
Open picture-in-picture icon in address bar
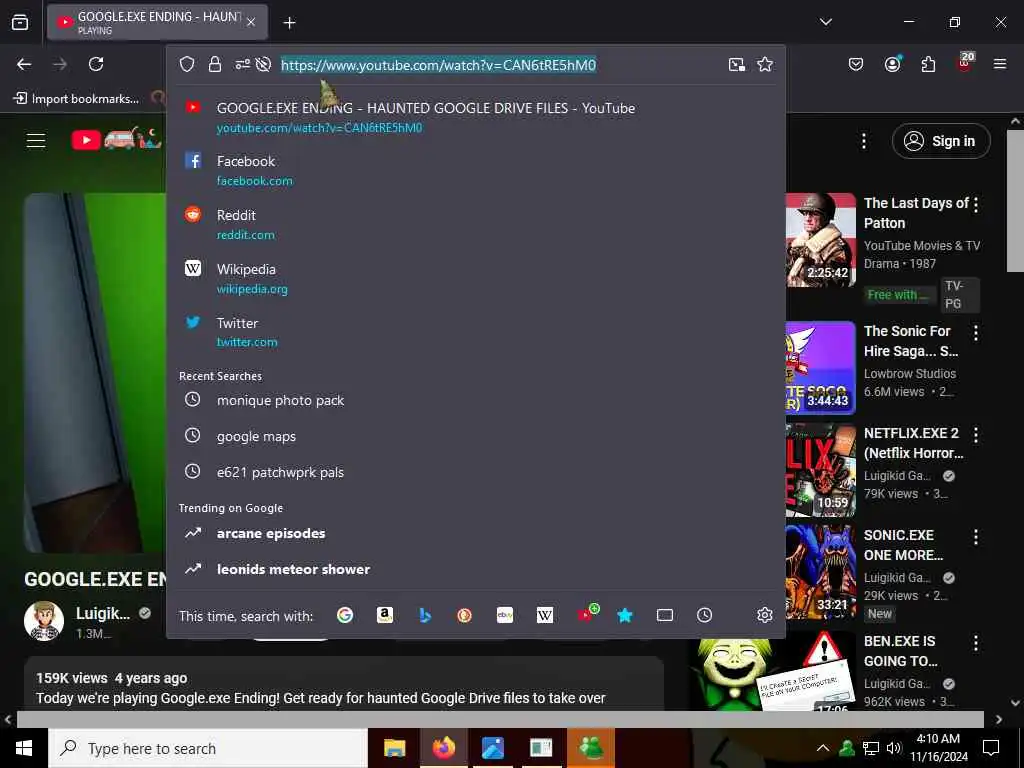pyautogui.click(x=737, y=64)
